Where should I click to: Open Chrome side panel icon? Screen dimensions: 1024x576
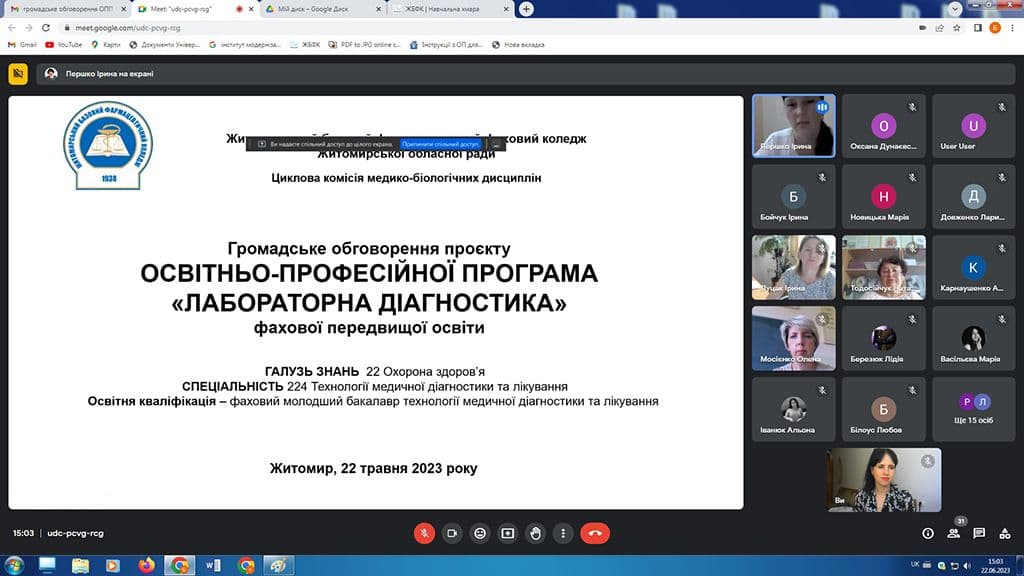[x=978, y=28]
